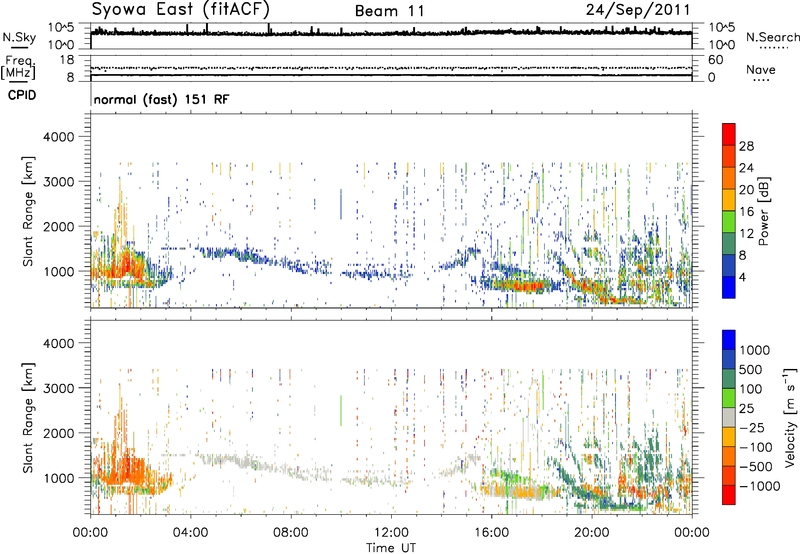Image resolution: width=800 pixels, height=554 pixels.
Task: Click the '4000' tick on the velocity panel
Action: tap(58, 343)
